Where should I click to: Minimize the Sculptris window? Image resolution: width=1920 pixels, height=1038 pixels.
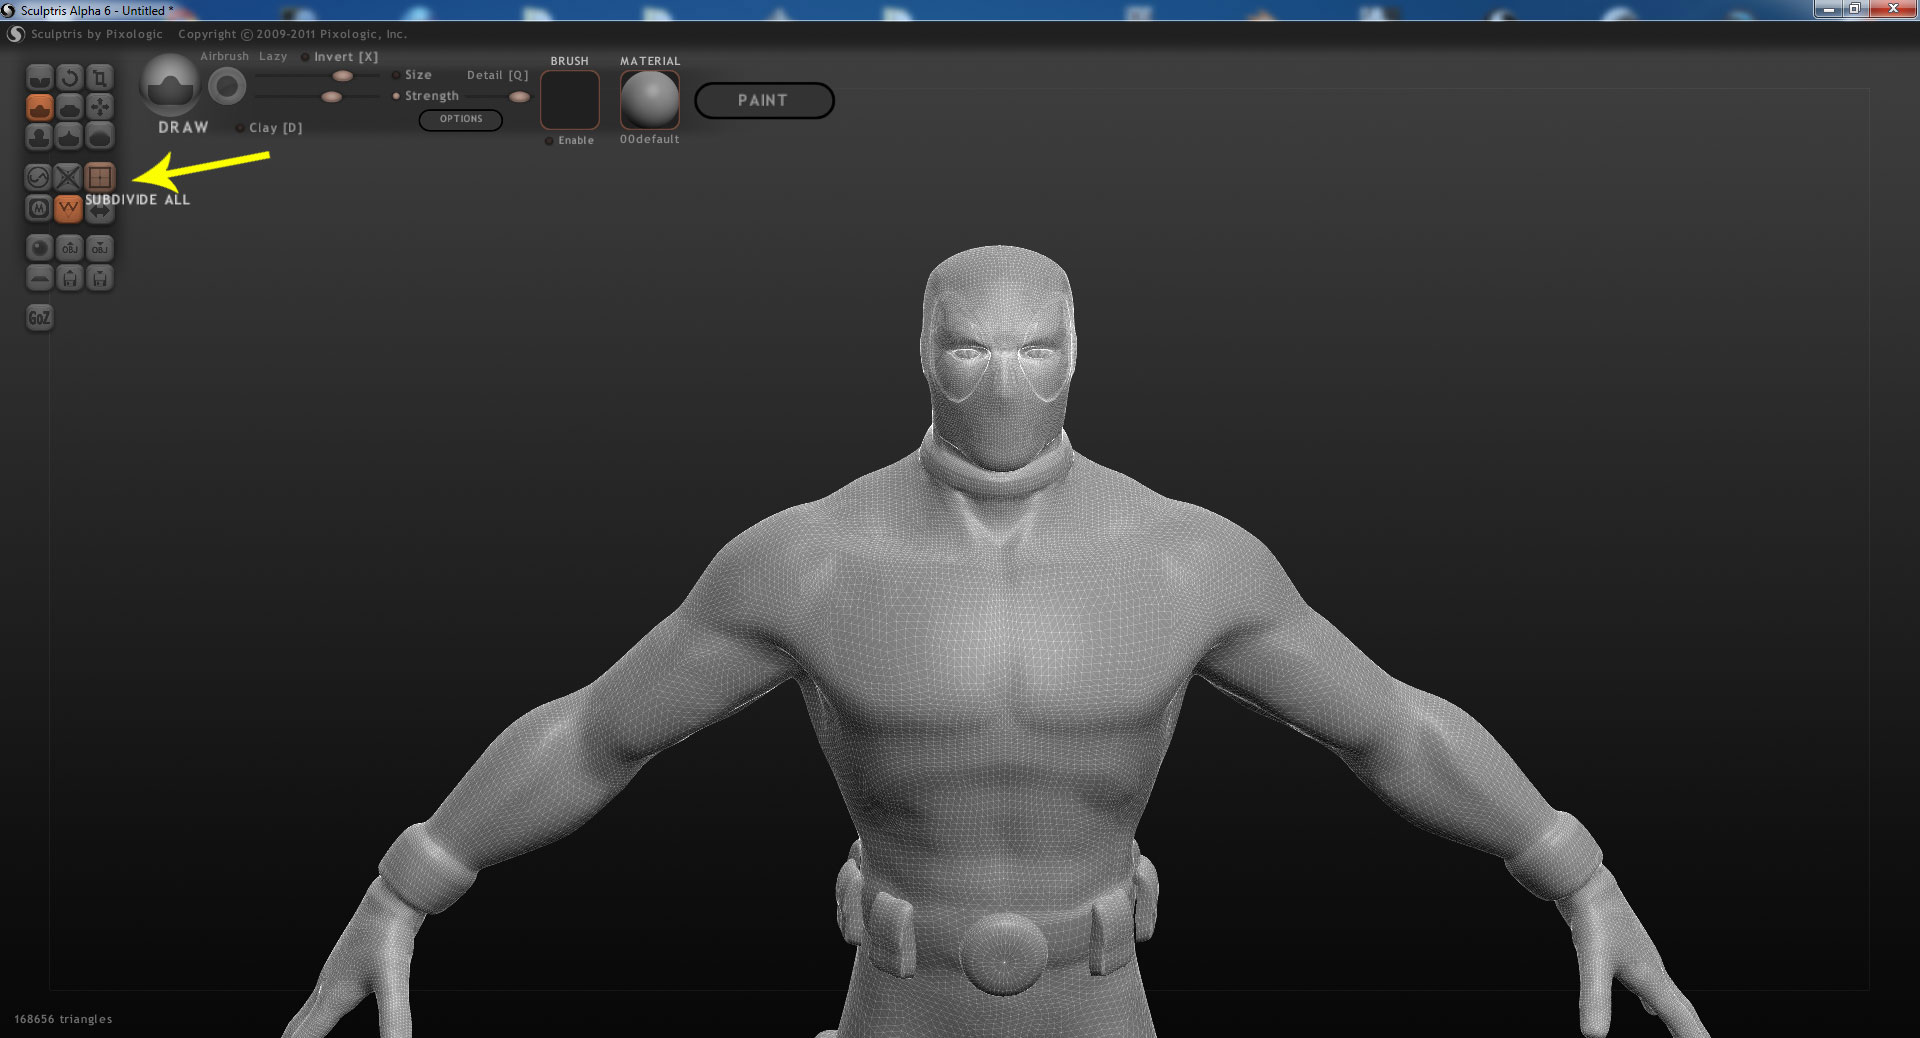(1829, 9)
